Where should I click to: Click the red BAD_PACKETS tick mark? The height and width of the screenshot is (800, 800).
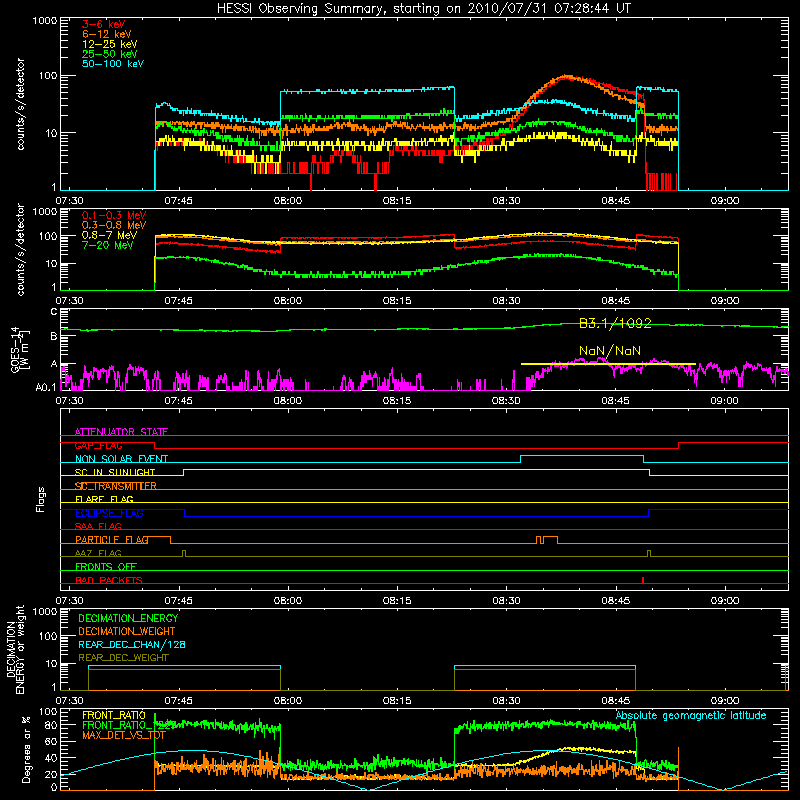click(643, 580)
